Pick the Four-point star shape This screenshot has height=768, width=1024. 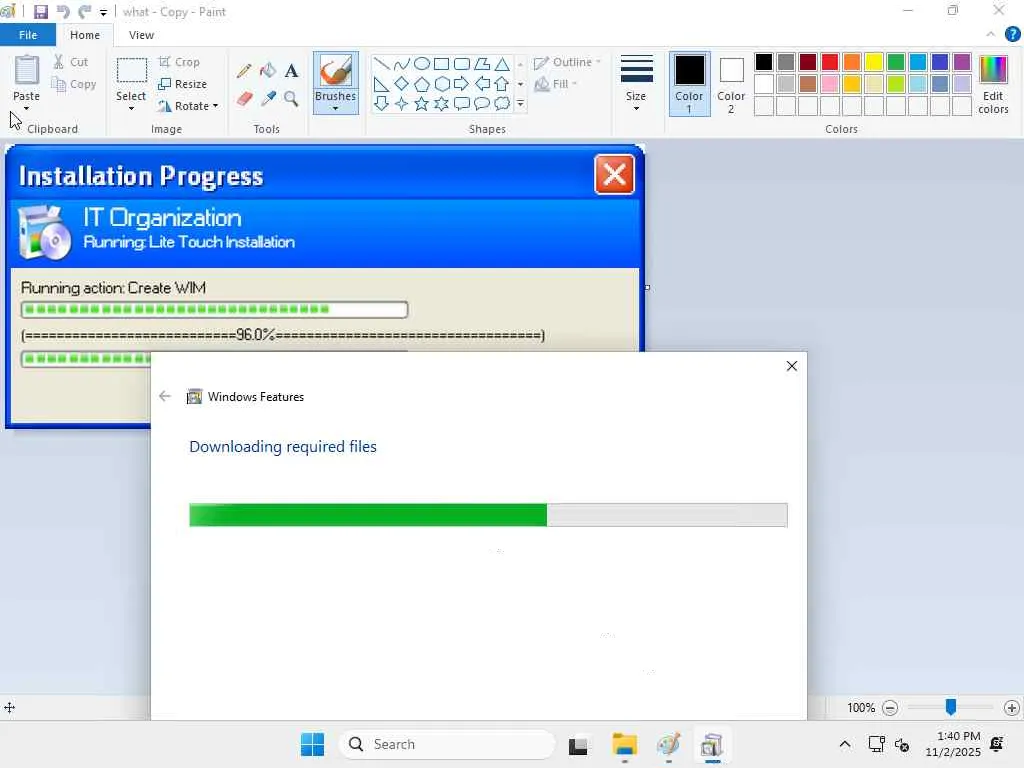(402, 104)
